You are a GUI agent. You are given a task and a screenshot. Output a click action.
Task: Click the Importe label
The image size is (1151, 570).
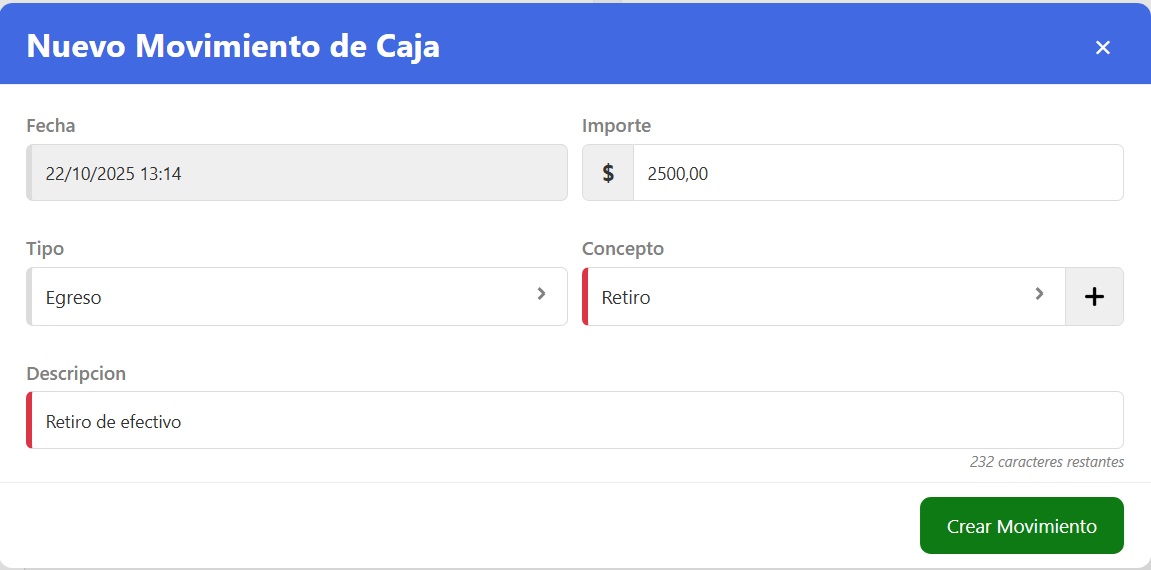(x=616, y=126)
